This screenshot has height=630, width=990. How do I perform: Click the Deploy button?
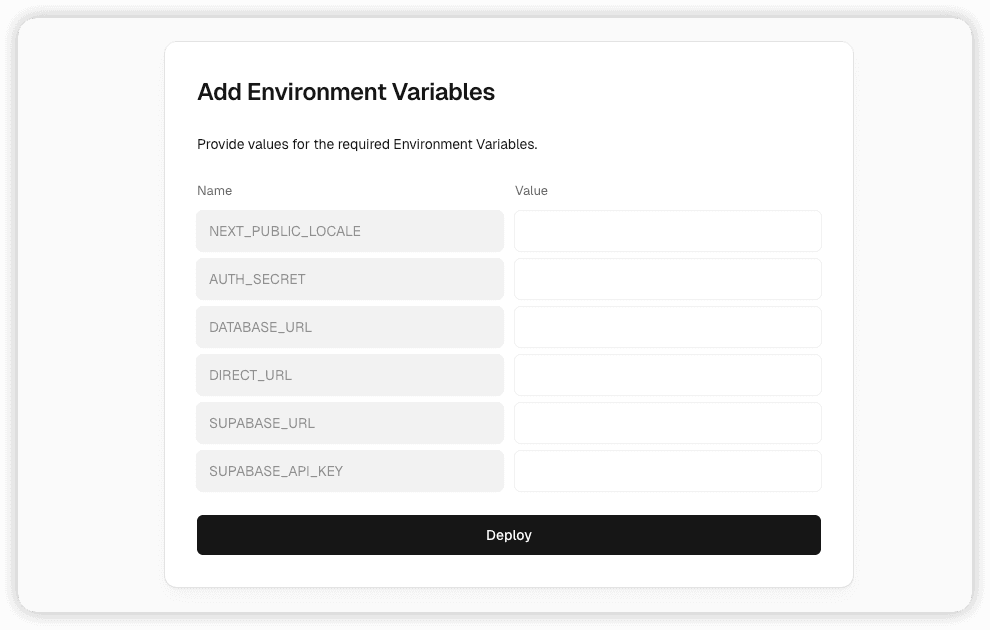pyautogui.click(x=508, y=535)
